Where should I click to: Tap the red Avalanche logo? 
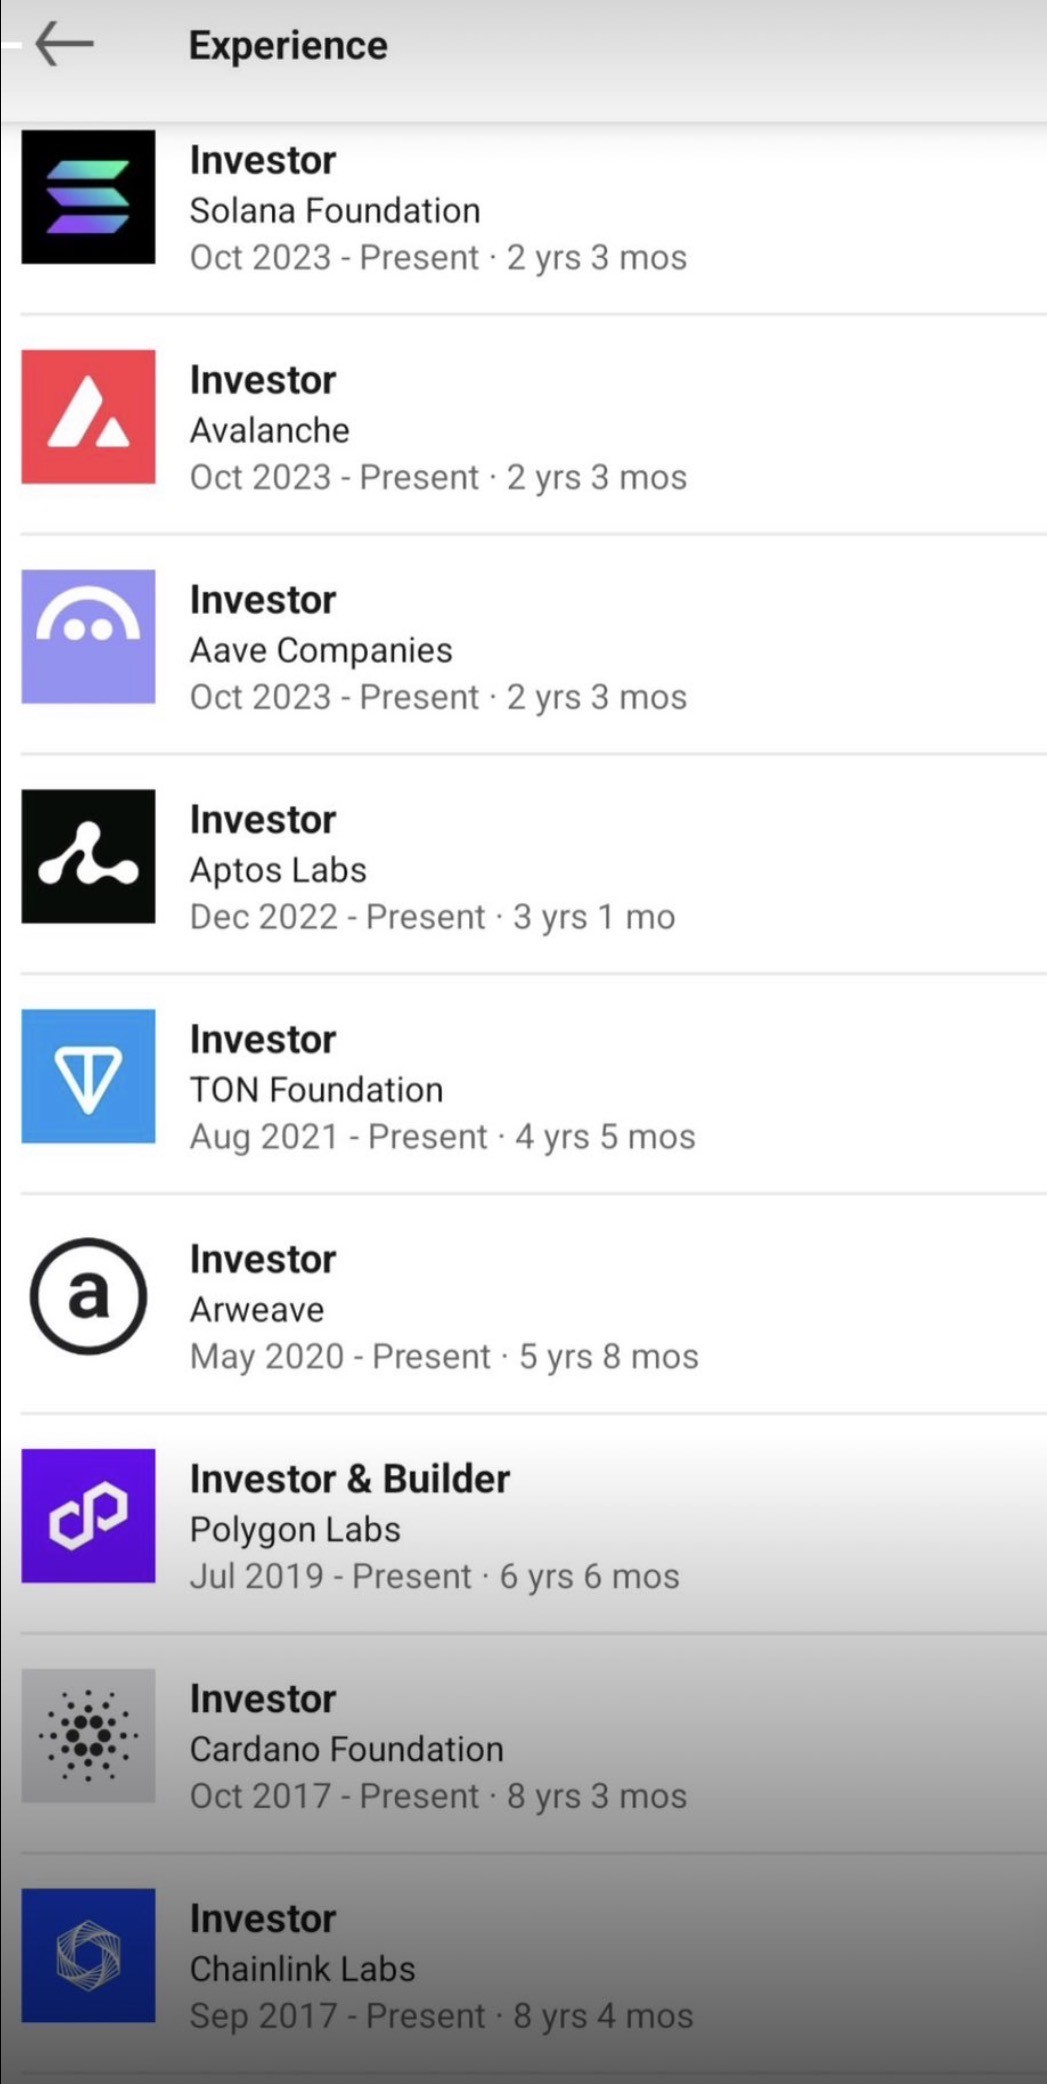[x=88, y=417]
